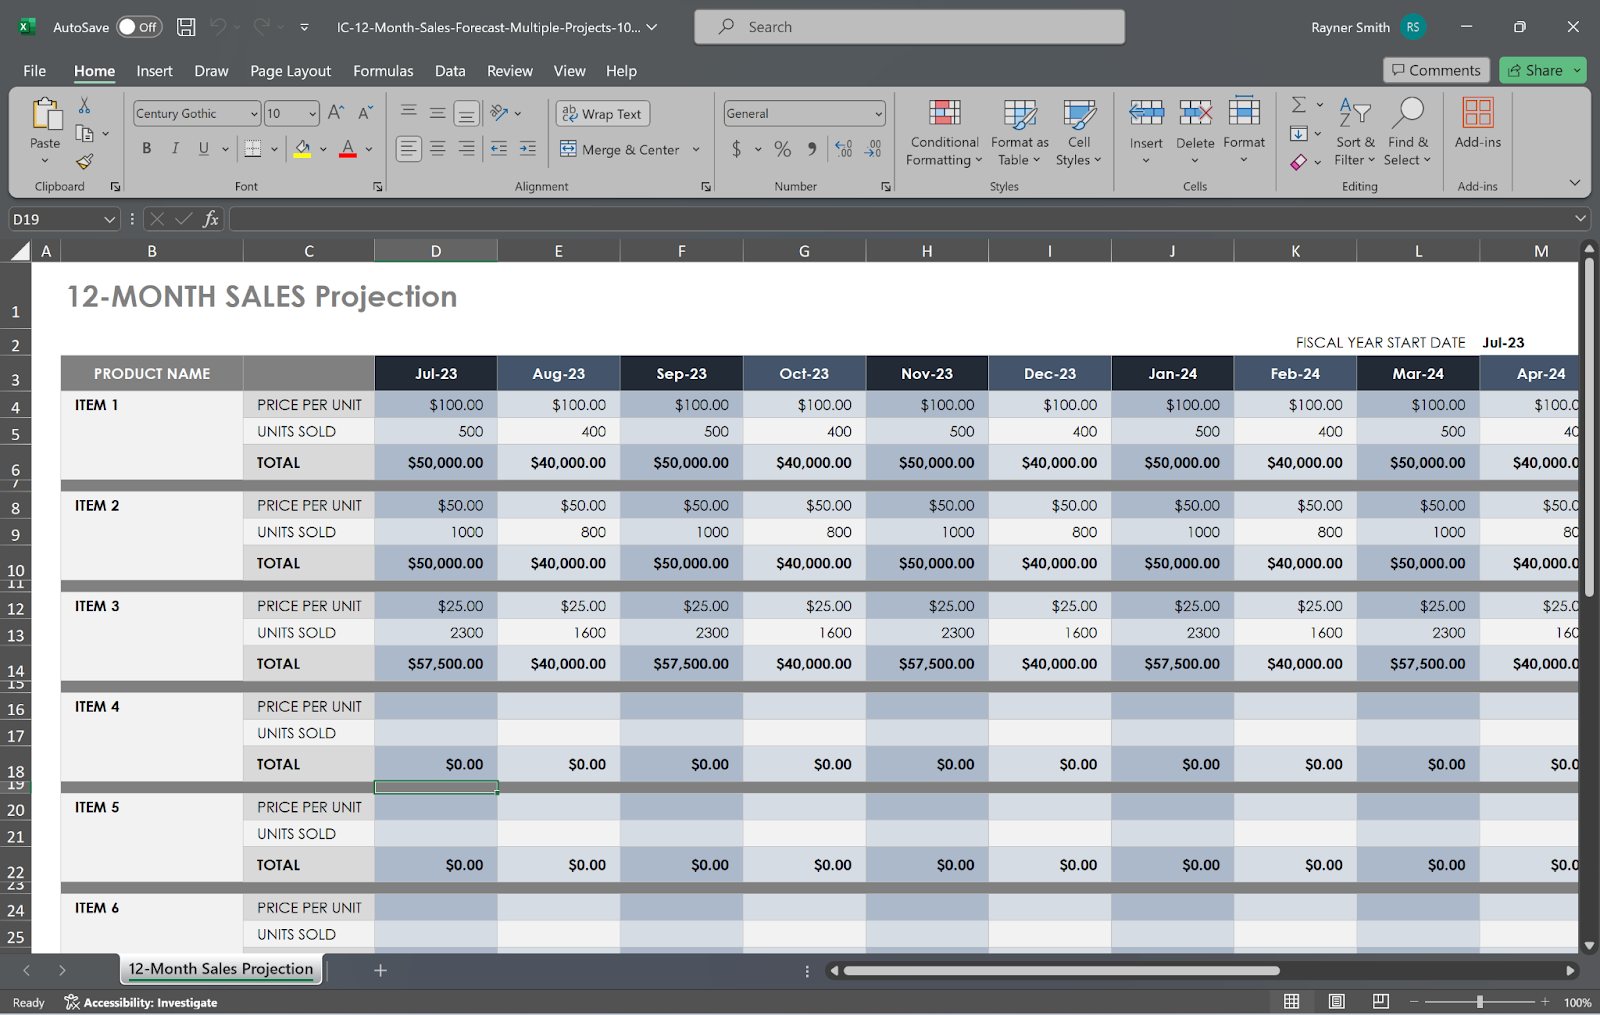This screenshot has height=1015, width=1600.
Task: Open the Name Box dropdown arrow
Action: point(109,219)
